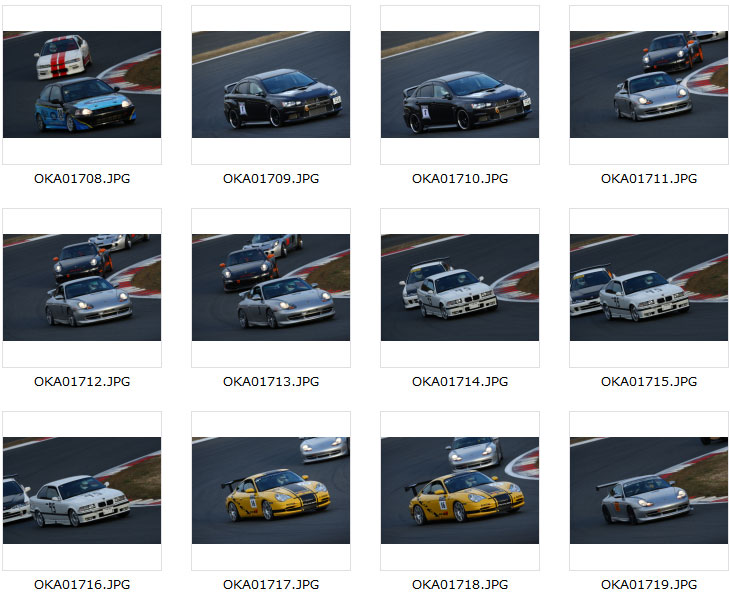Viewport: 730px width, 610px height.
Task: Select the file name OKA01708.JPG
Action: click(82, 179)
